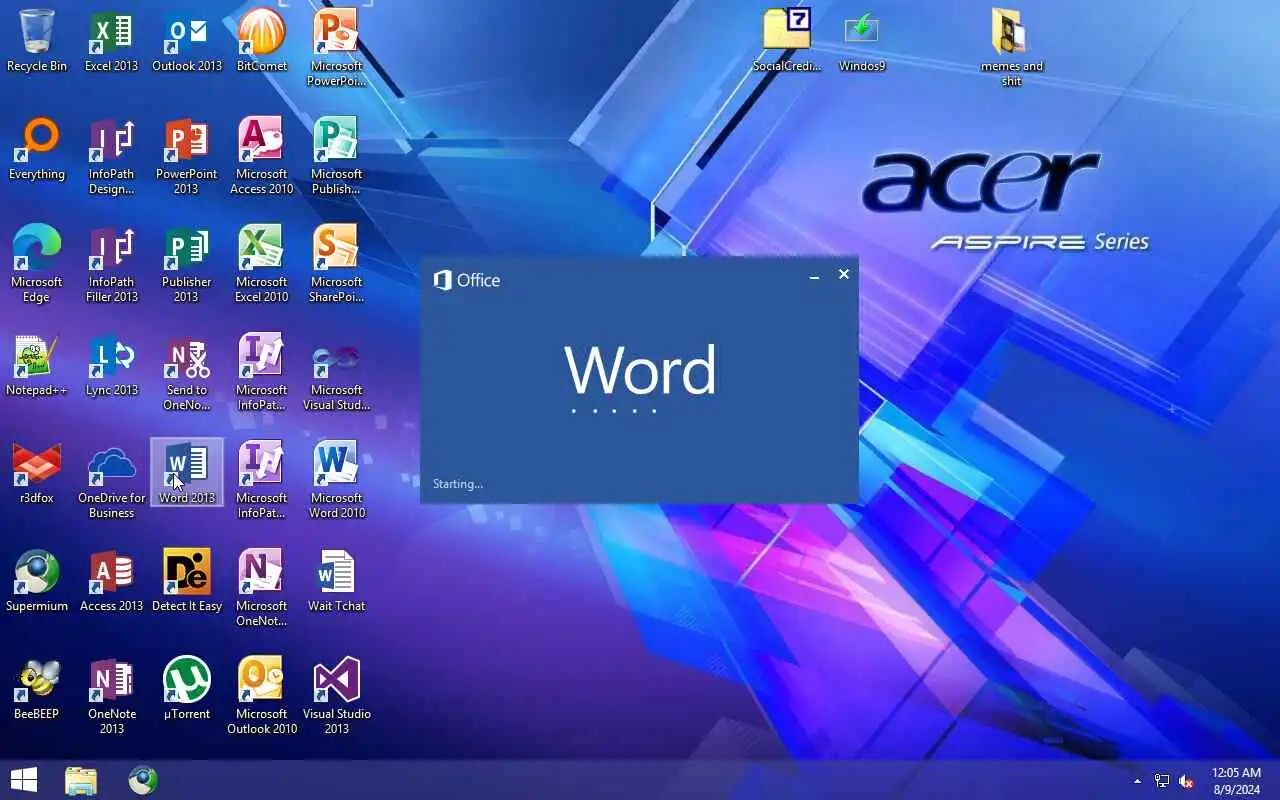Click the Windos9 desktop icon
The image size is (1280, 800).
pyautogui.click(x=862, y=40)
